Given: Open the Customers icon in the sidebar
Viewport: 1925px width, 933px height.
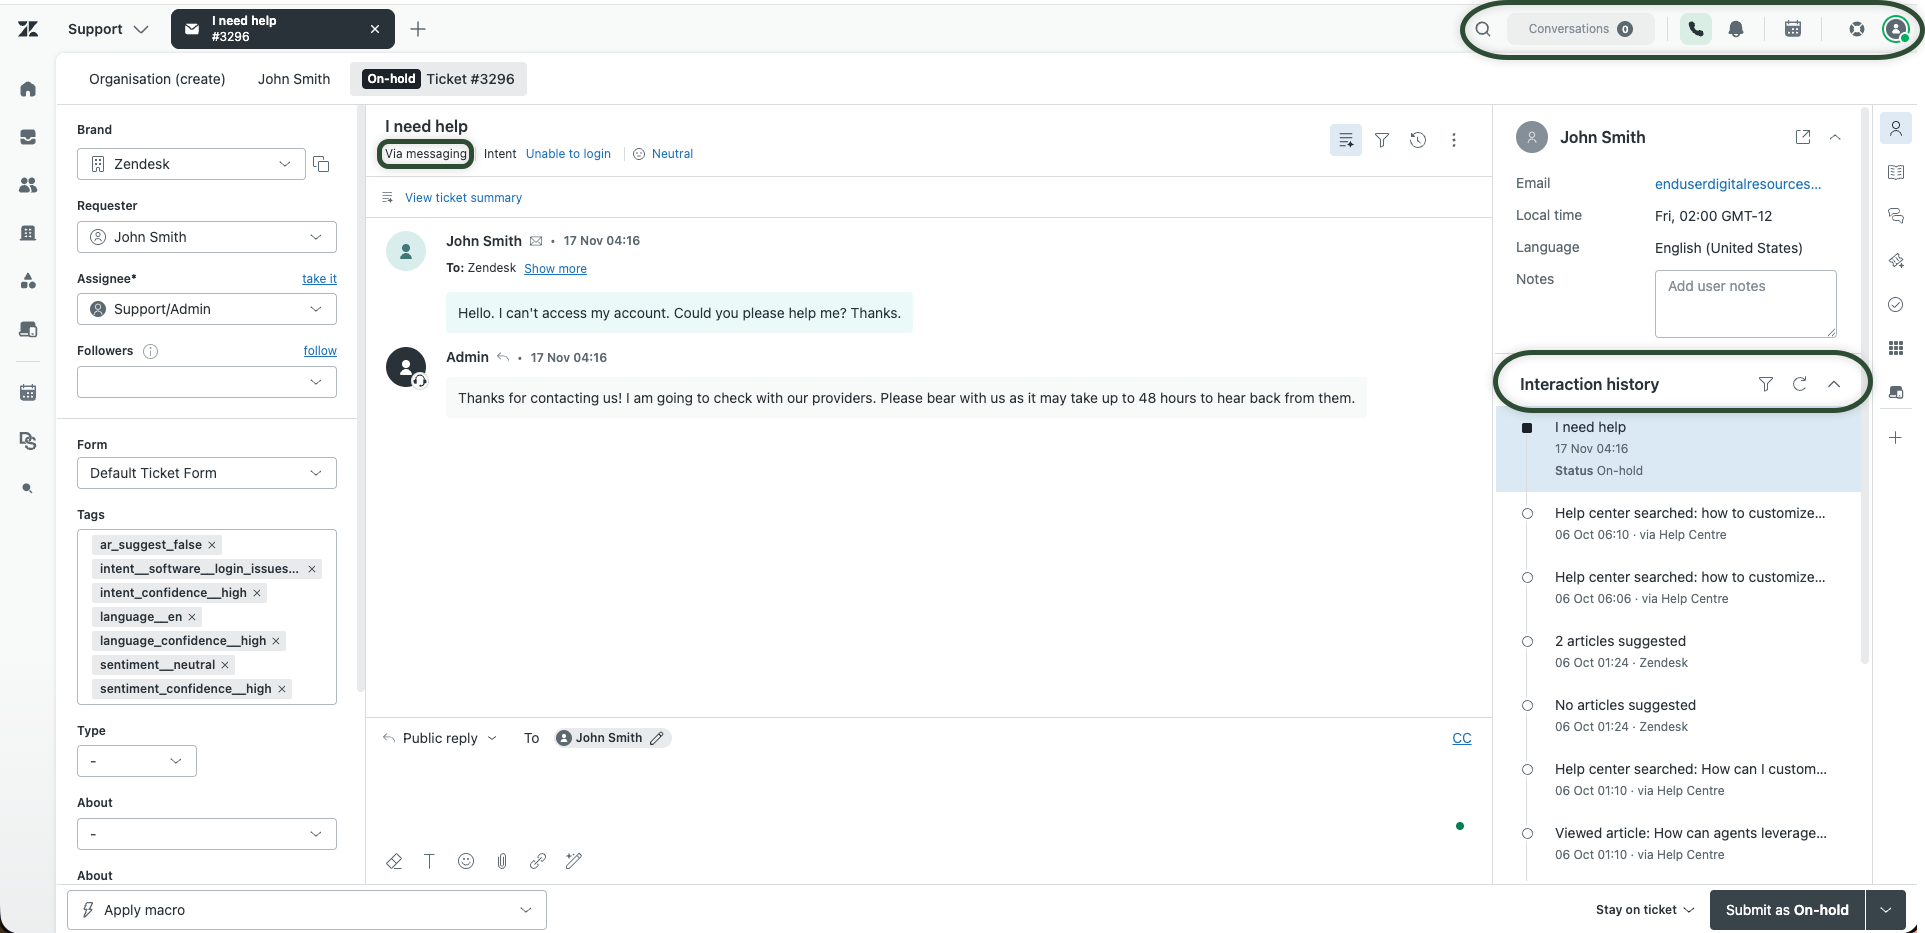Looking at the screenshot, I should (x=28, y=185).
